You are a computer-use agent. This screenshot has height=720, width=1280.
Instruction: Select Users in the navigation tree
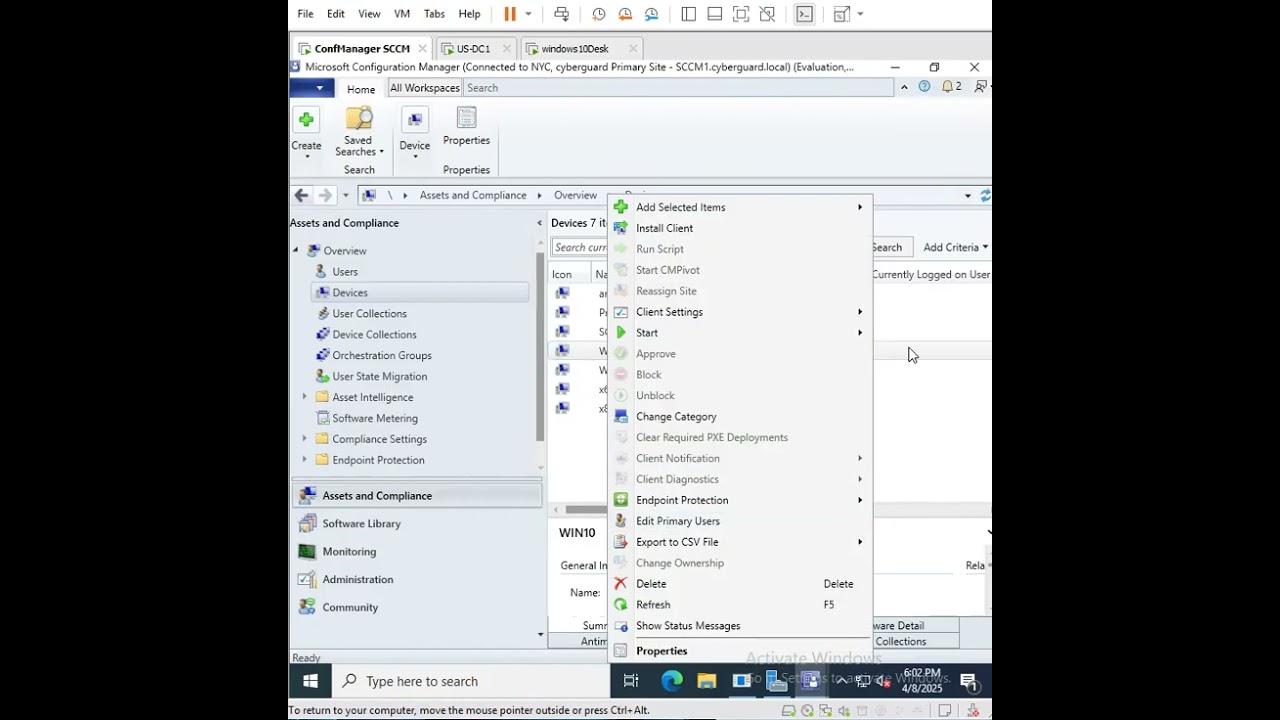(345, 272)
